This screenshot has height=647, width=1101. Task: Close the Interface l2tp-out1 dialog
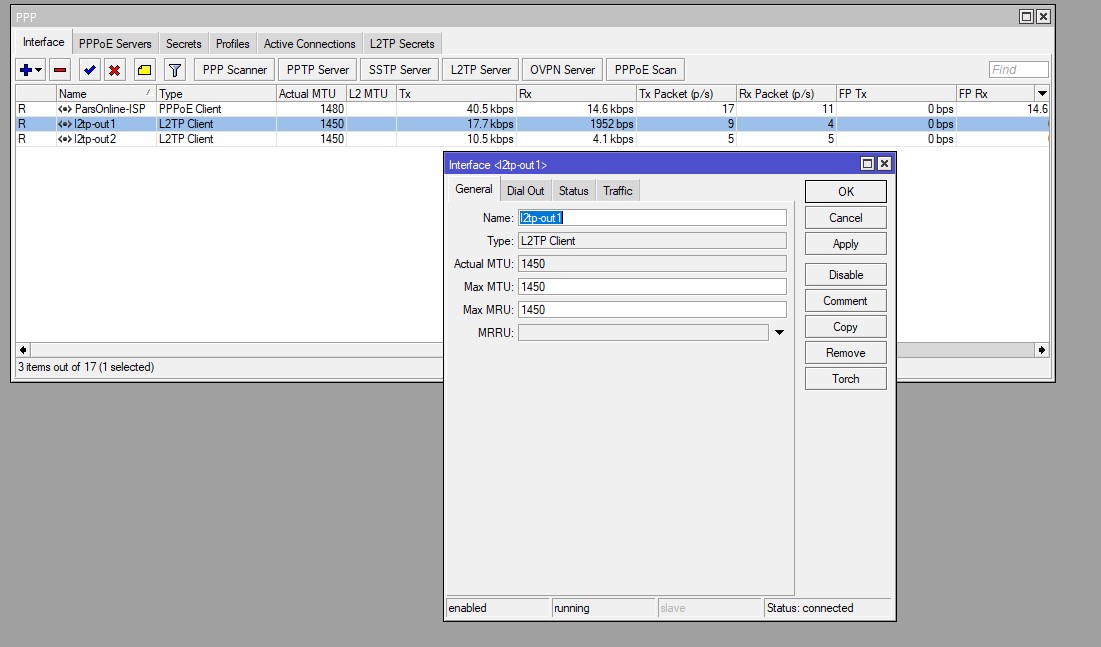[x=885, y=164]
